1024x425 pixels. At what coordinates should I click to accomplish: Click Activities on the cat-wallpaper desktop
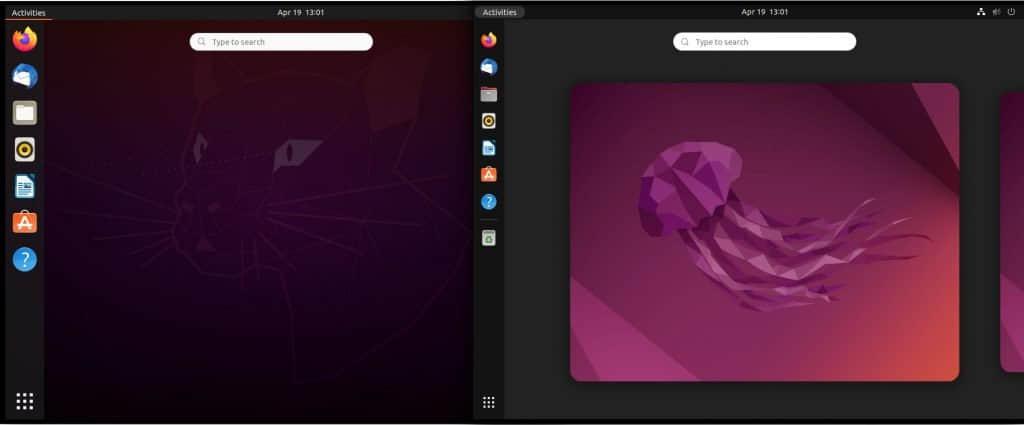pos(28,13)
